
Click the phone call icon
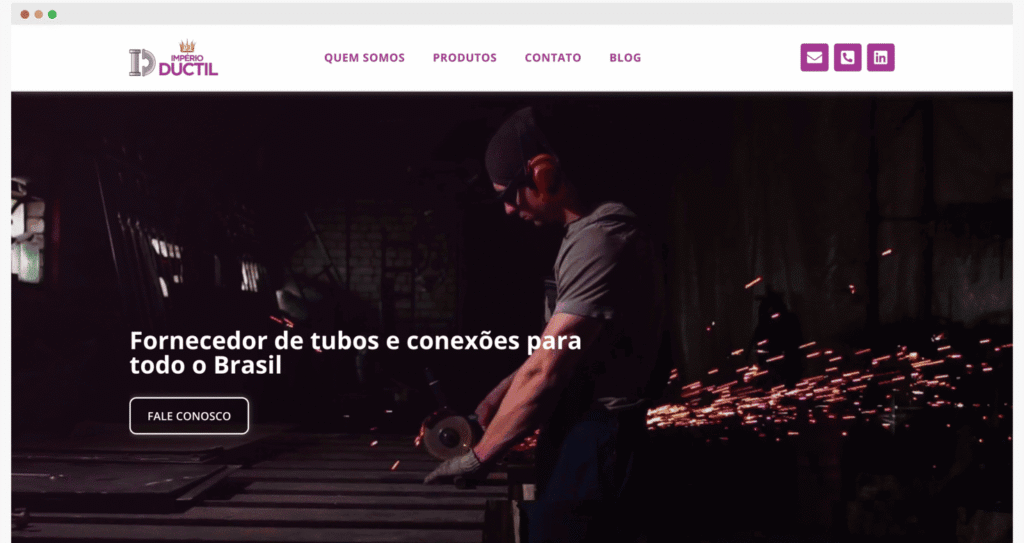[848, 58]
